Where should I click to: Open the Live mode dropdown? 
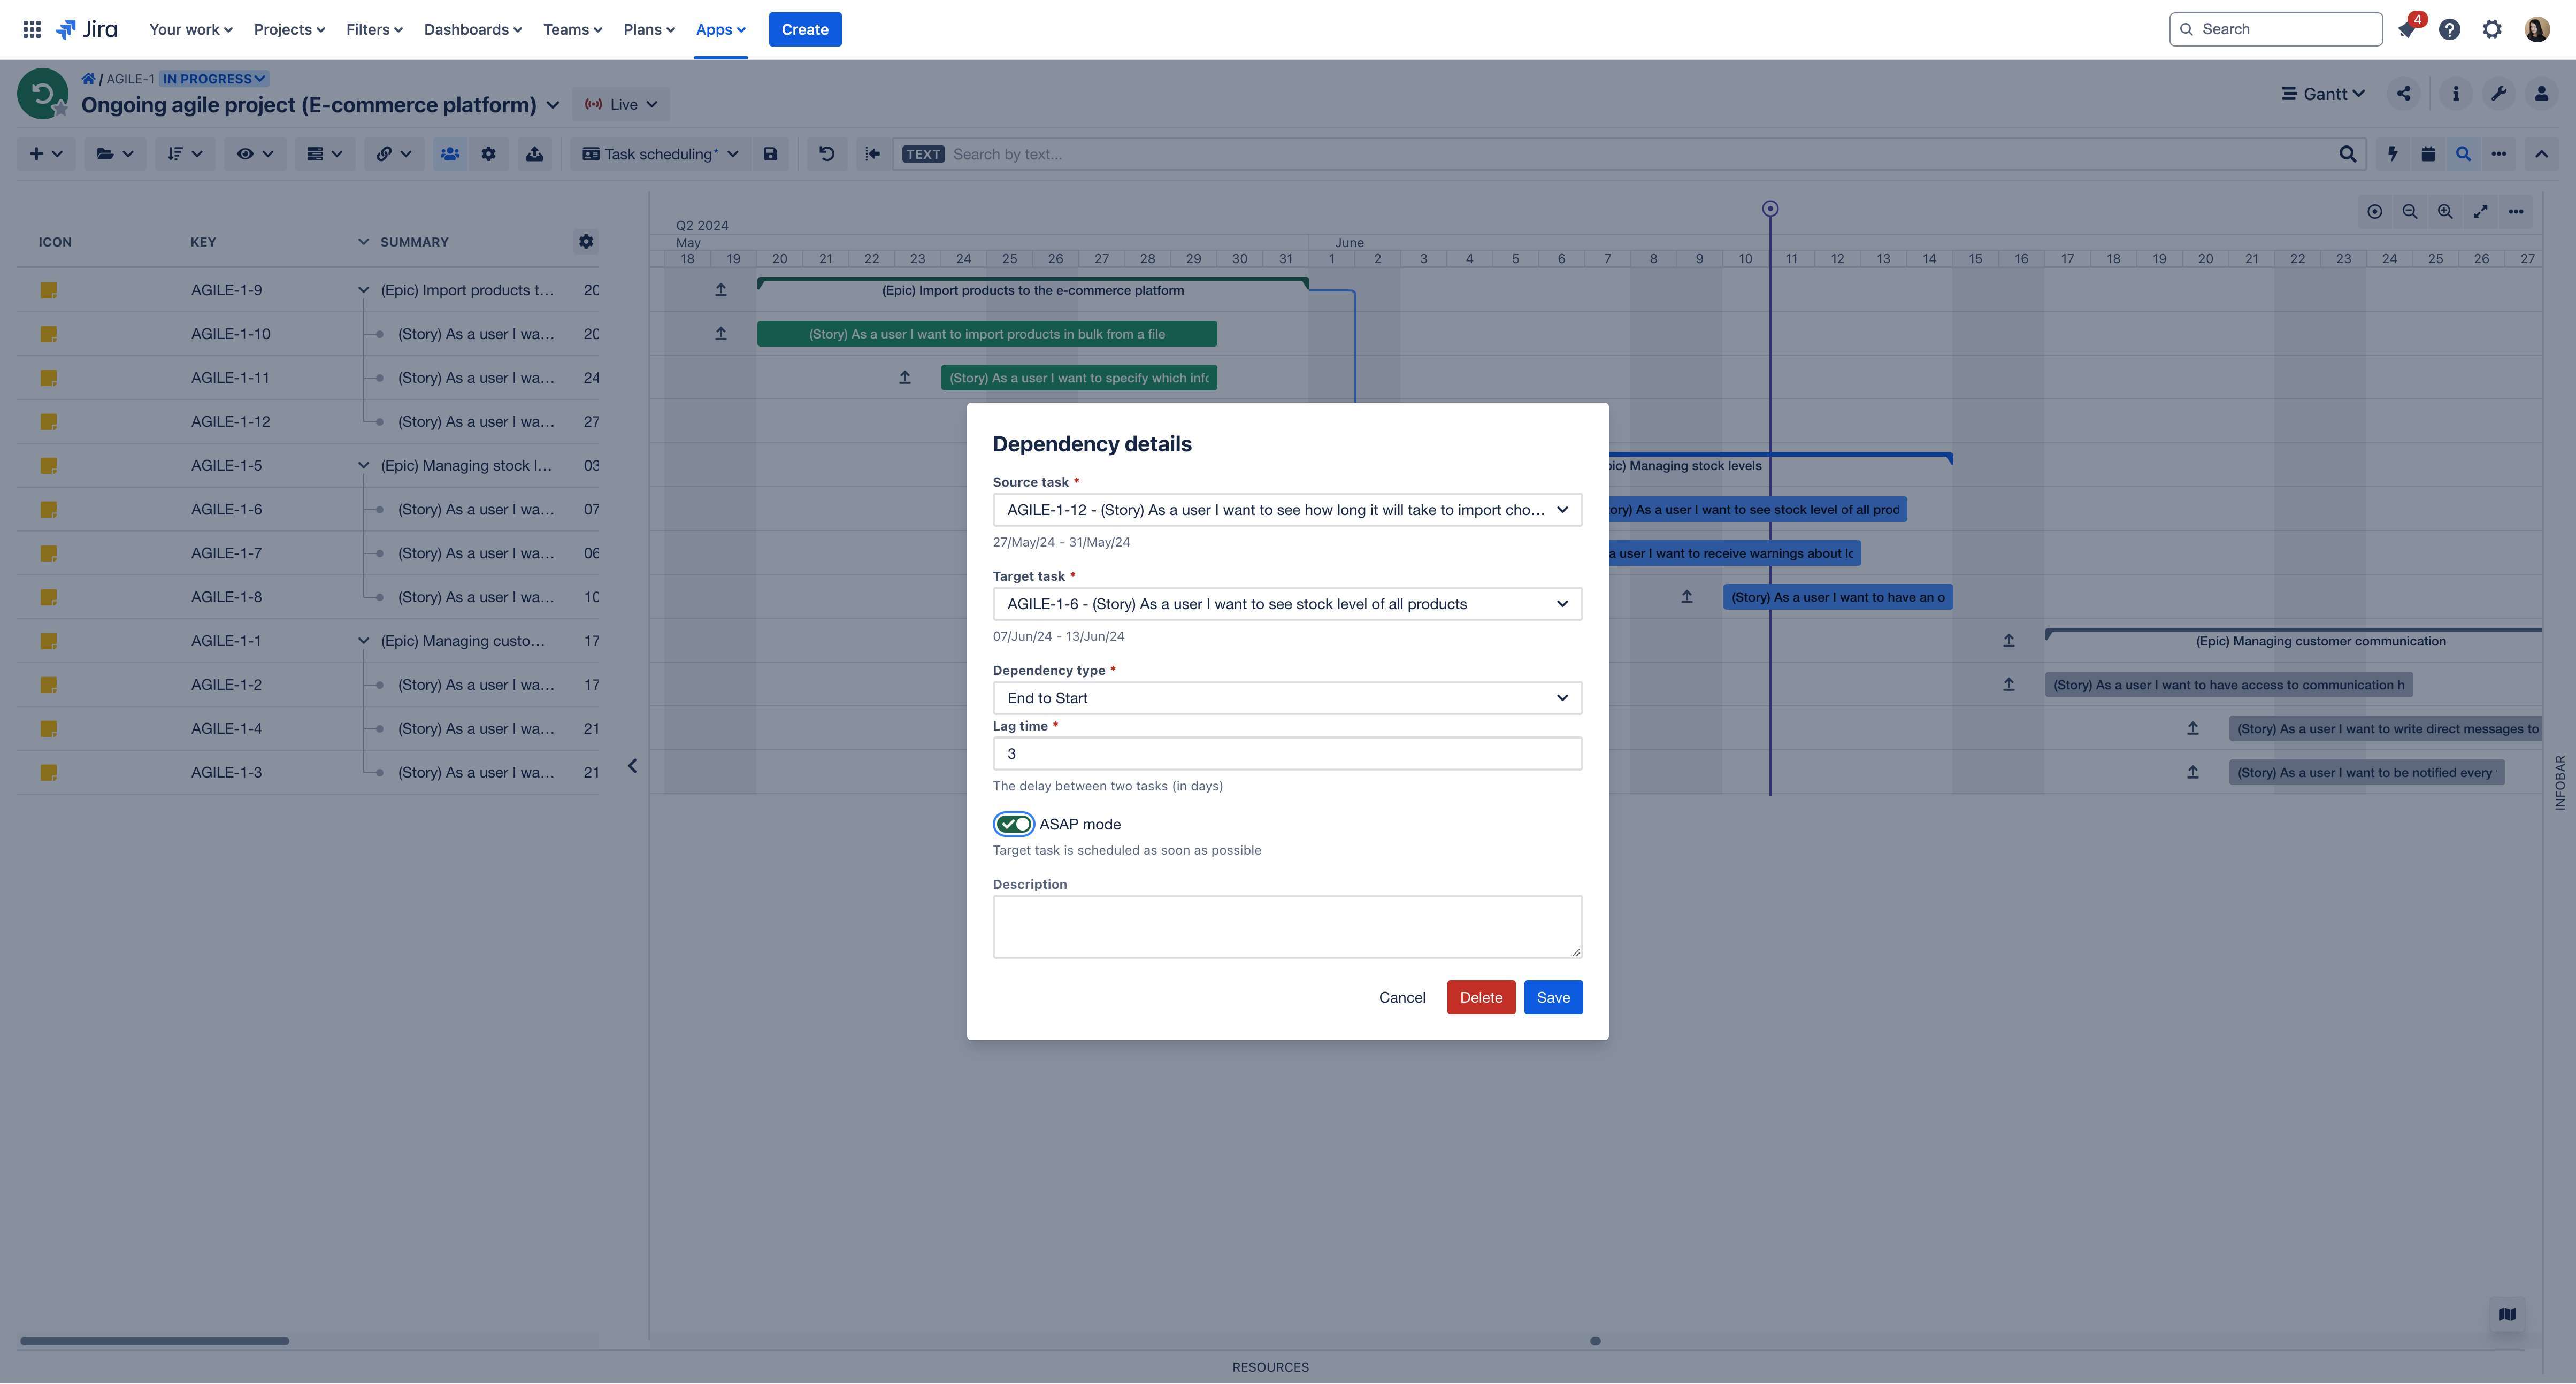click(x=621, y=104)
